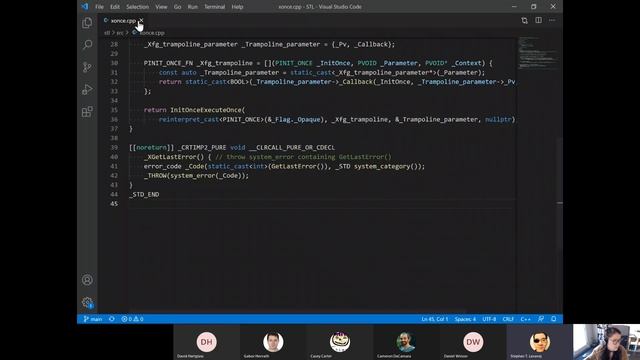
Task: Open the File menu
Action: pos(99,7)
